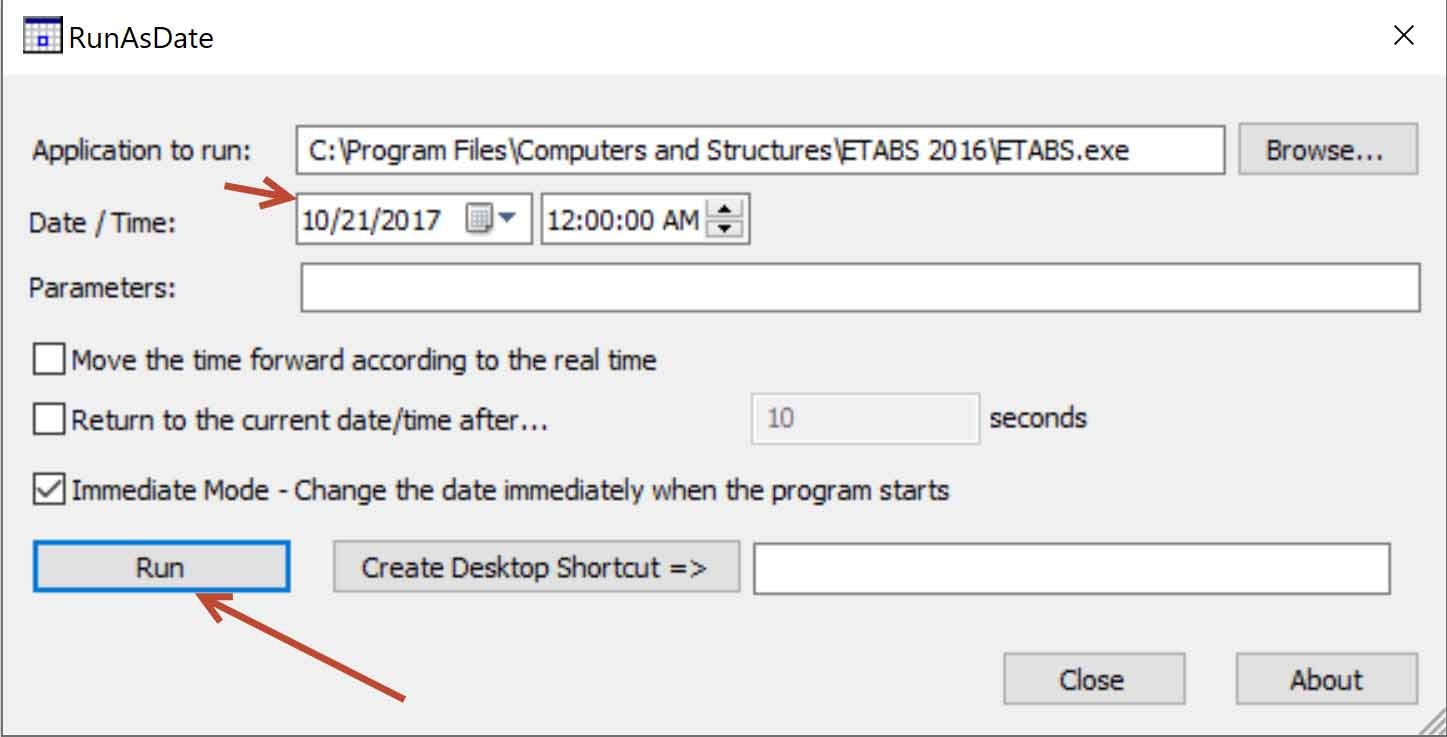Click Create Desktop Shortcut button
Viewport: 1447px width, 737px height.
[x=537, y=566]
